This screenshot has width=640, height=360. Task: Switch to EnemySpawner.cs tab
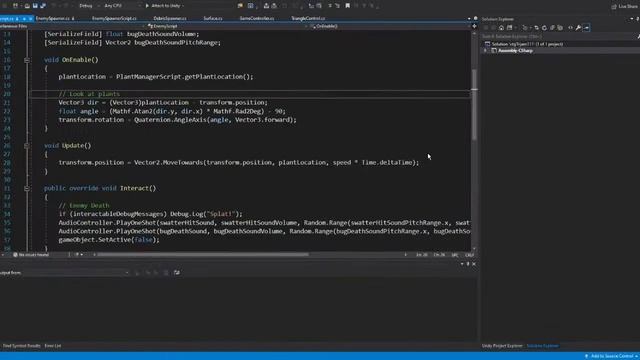[55, 19]
